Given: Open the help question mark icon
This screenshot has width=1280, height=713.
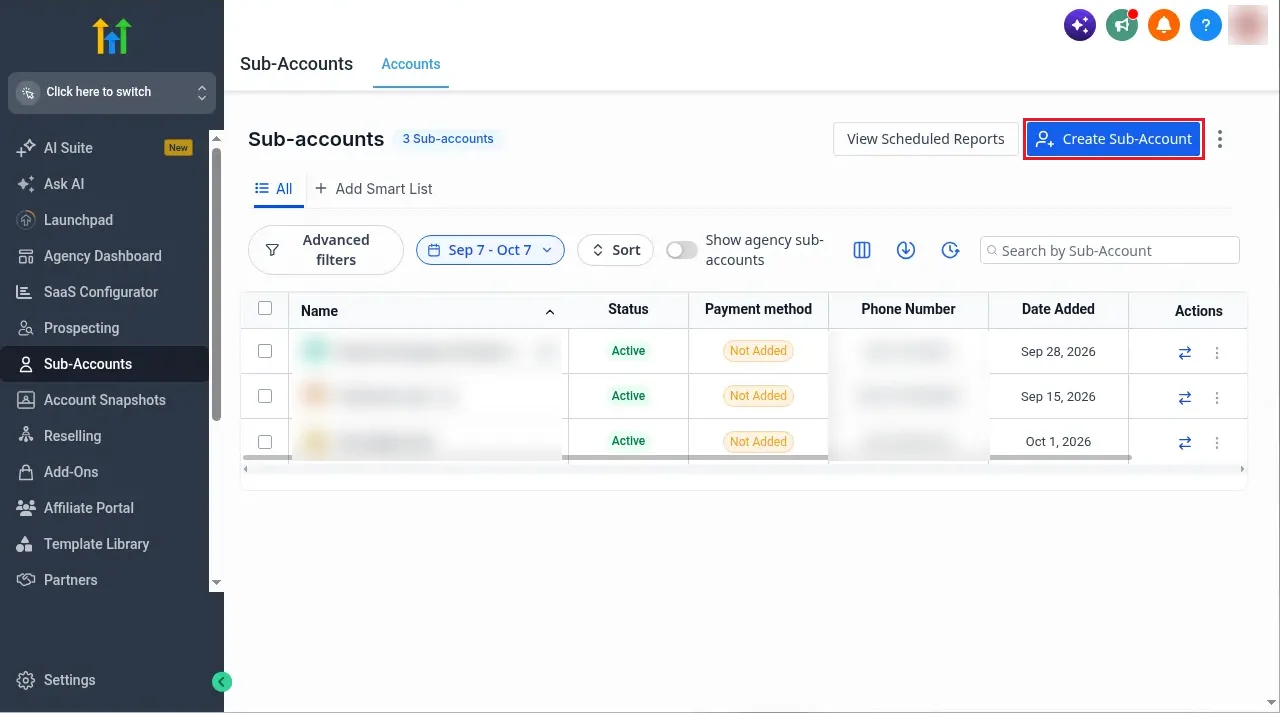Looking at the screenshot, I should click(1206, 25).
